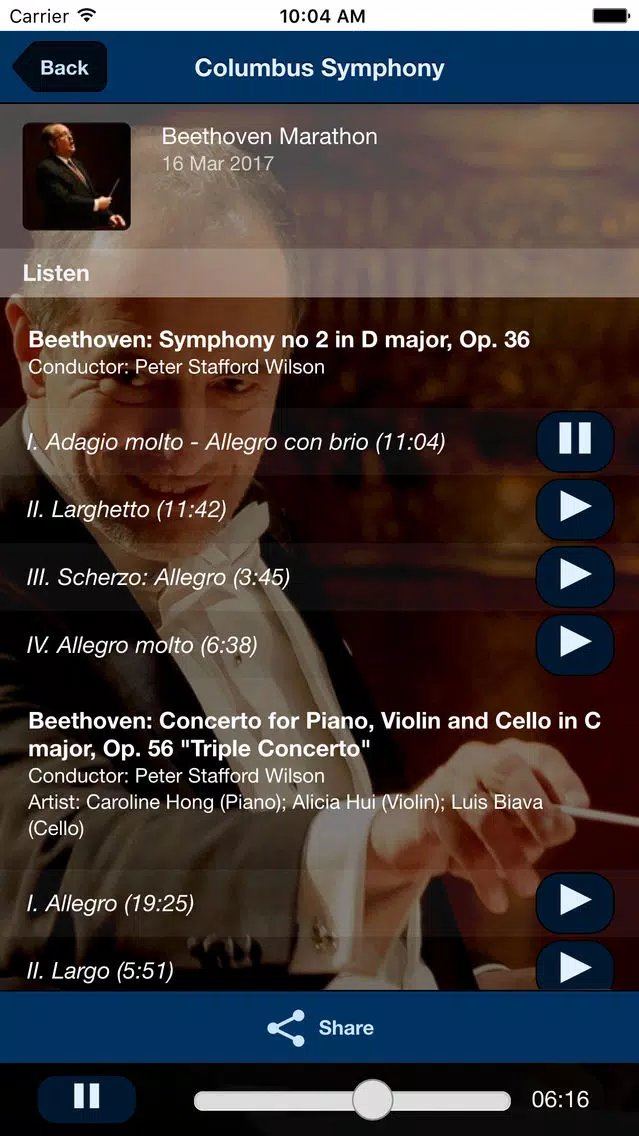Select the Listen section header
This screenshot has height=1136, width=639.
click(x=320, y=273)
